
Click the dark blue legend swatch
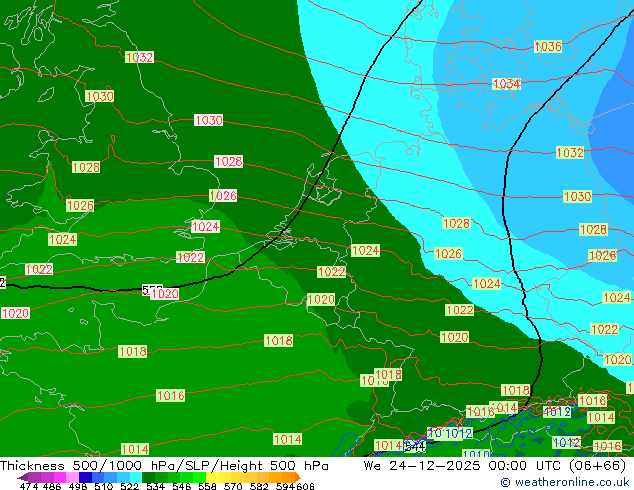tap(85, 477)
